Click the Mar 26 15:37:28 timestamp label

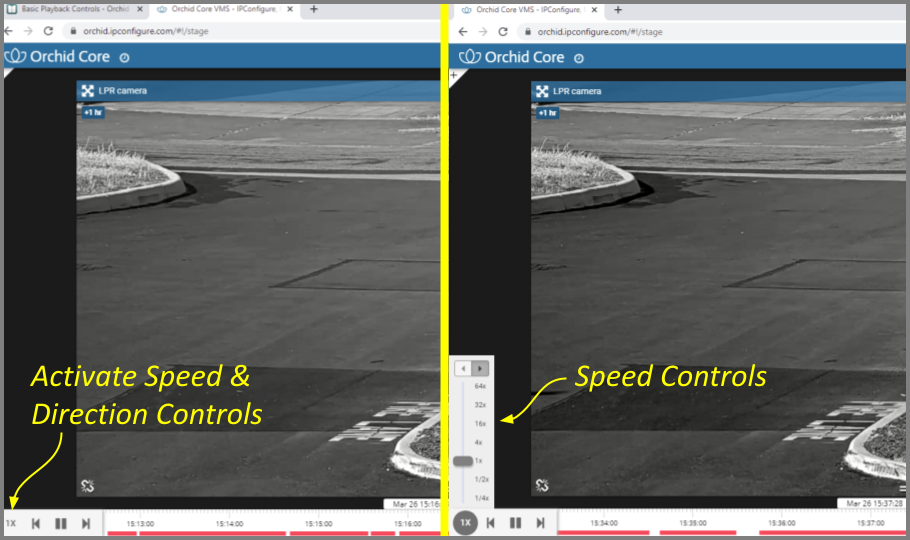[x=872, y=503]
